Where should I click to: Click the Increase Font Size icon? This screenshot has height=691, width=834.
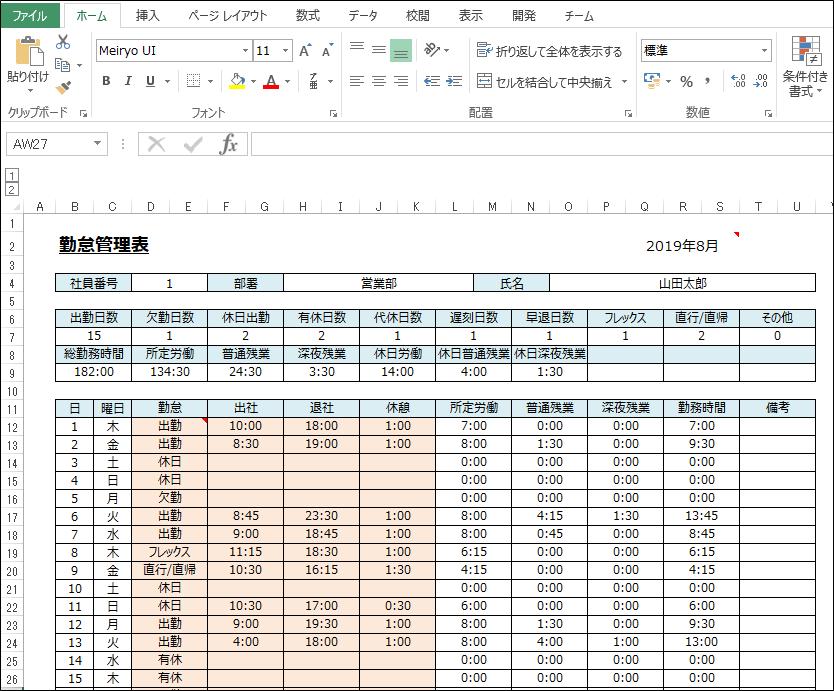point(306,48)
